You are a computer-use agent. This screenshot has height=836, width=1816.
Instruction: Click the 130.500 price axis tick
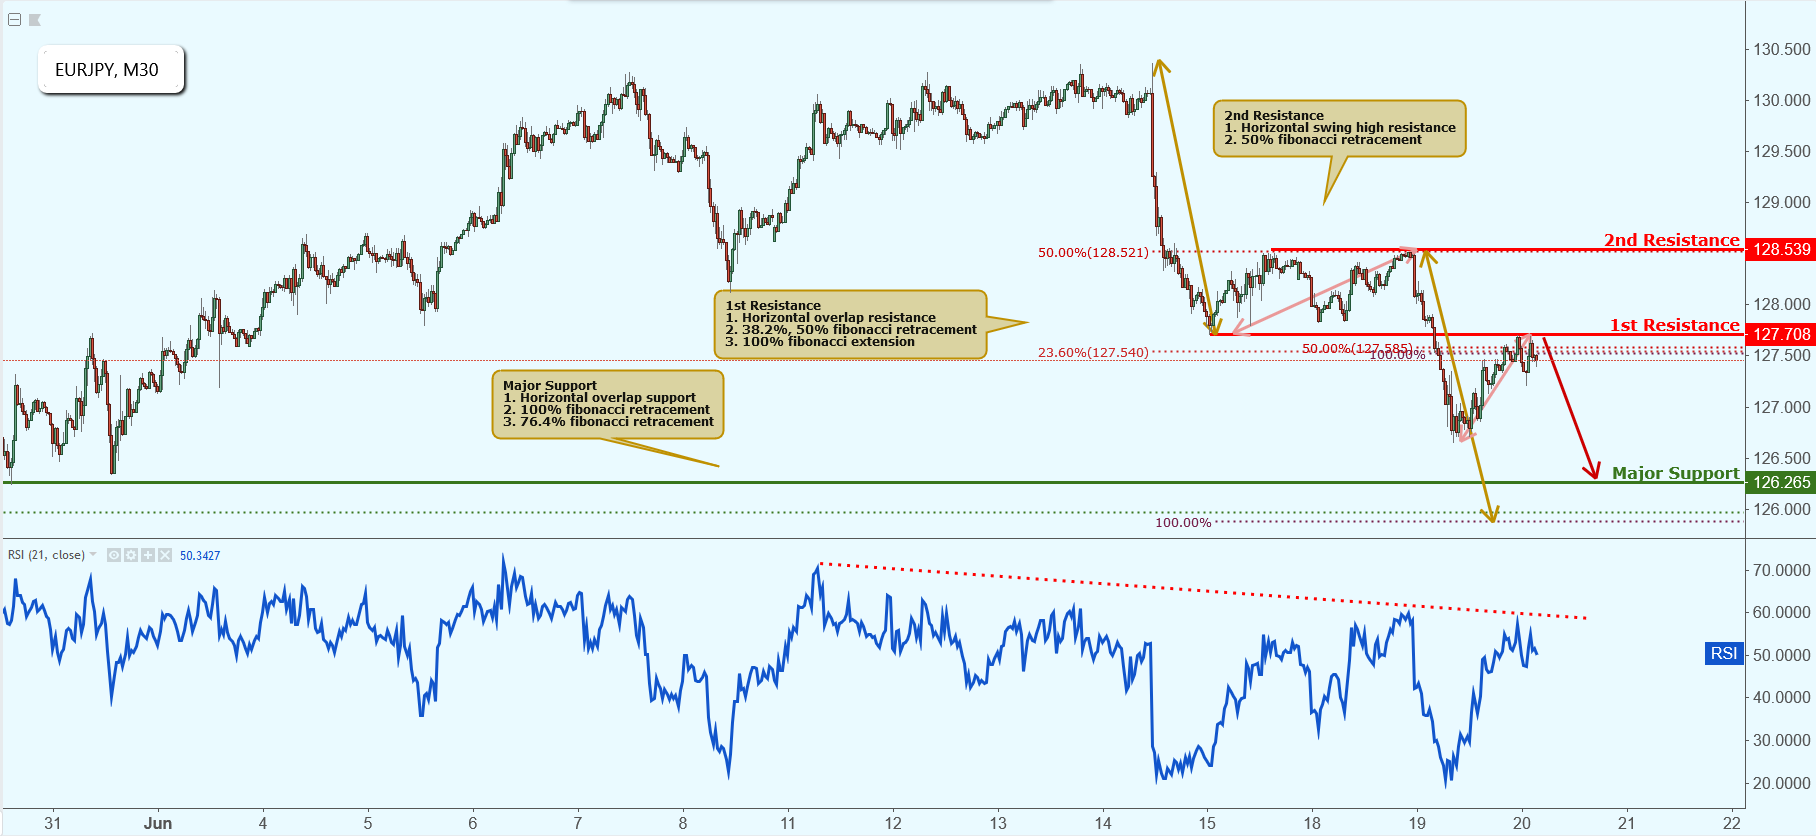click(1782, 49)
